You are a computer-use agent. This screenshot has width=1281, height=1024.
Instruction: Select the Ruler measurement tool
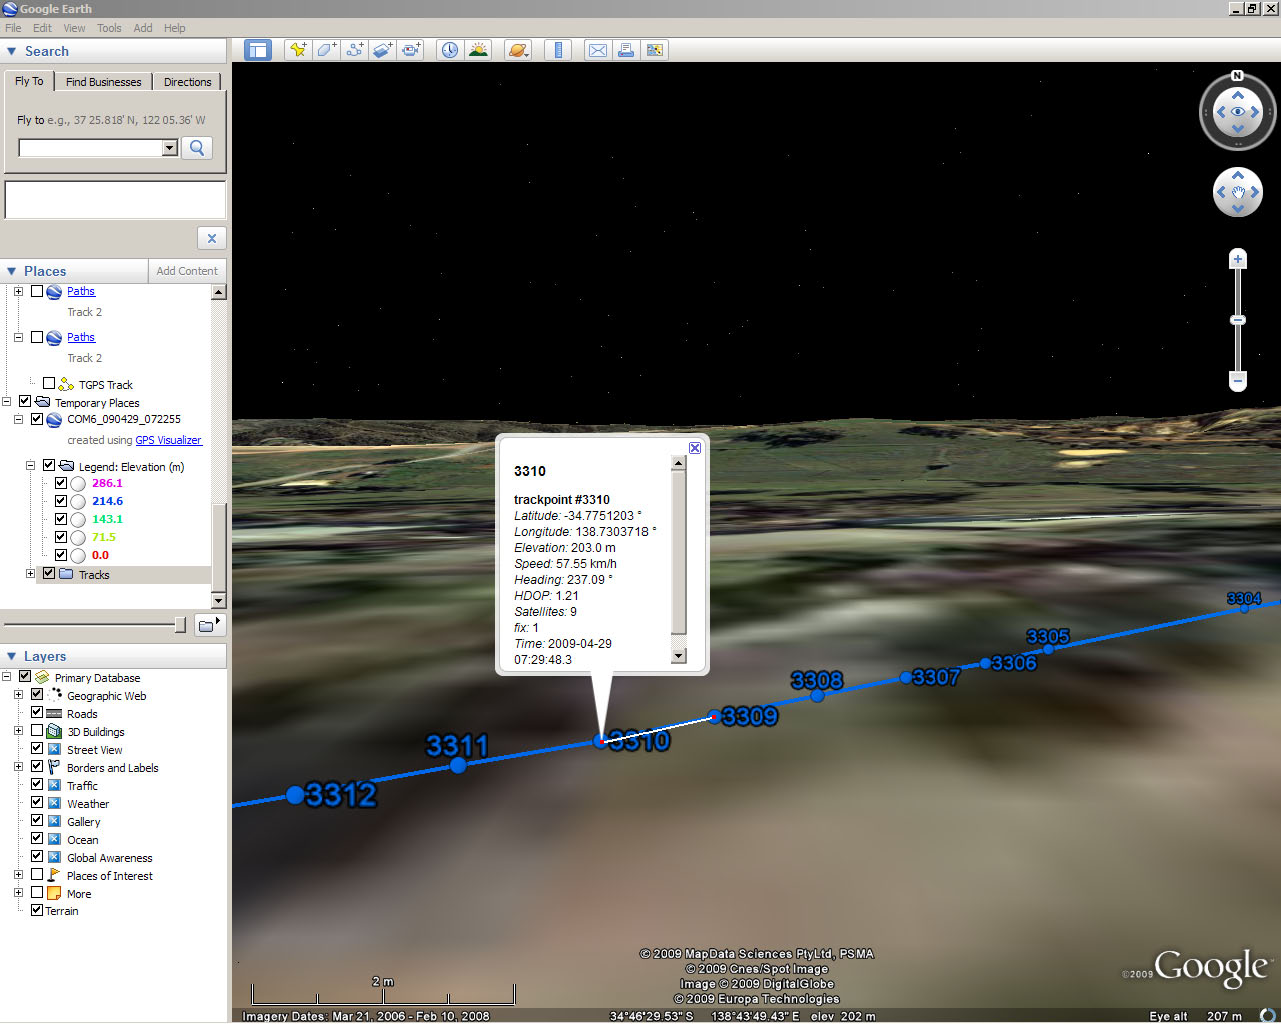558,50
